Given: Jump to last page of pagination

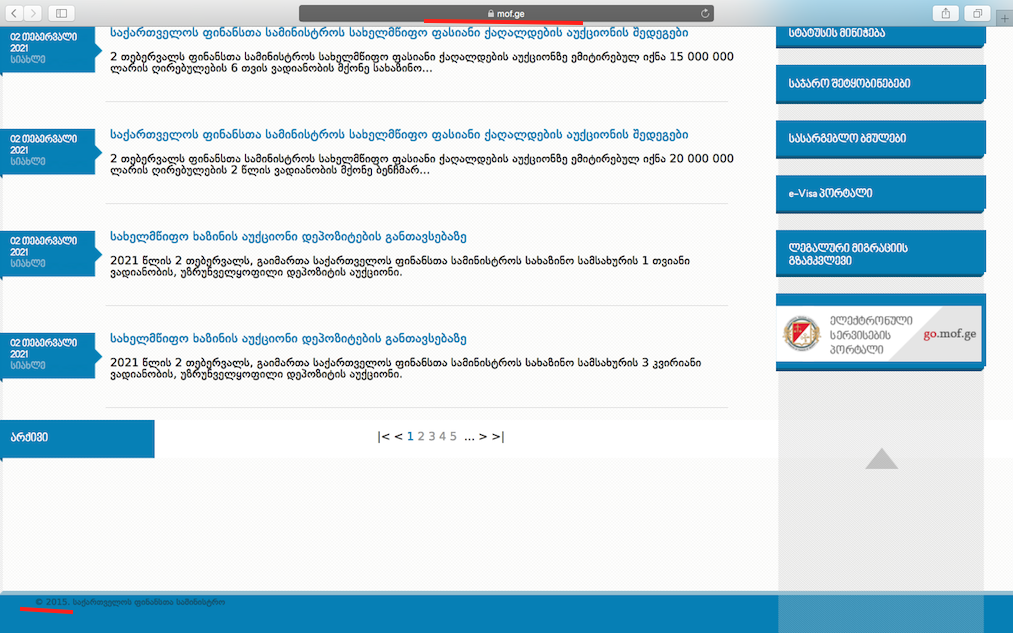Looking at the screenshot, I should click(x=498, y=436).
